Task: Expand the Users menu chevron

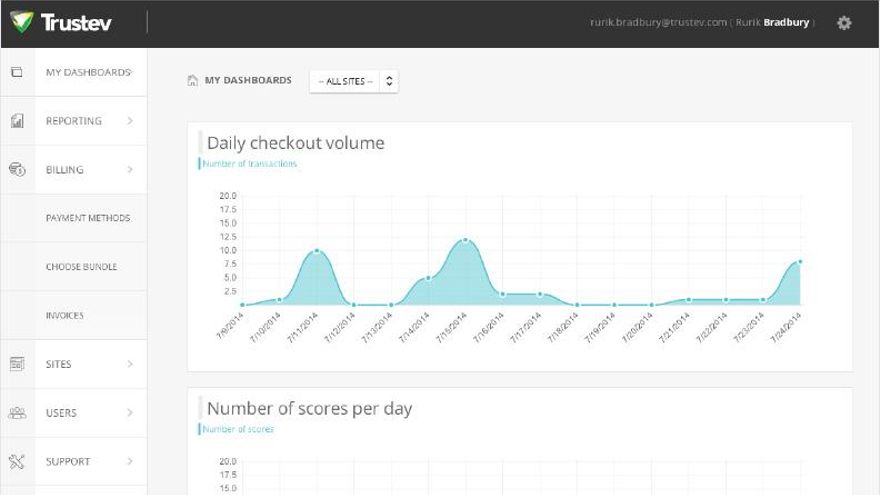Action: point(130,413)
